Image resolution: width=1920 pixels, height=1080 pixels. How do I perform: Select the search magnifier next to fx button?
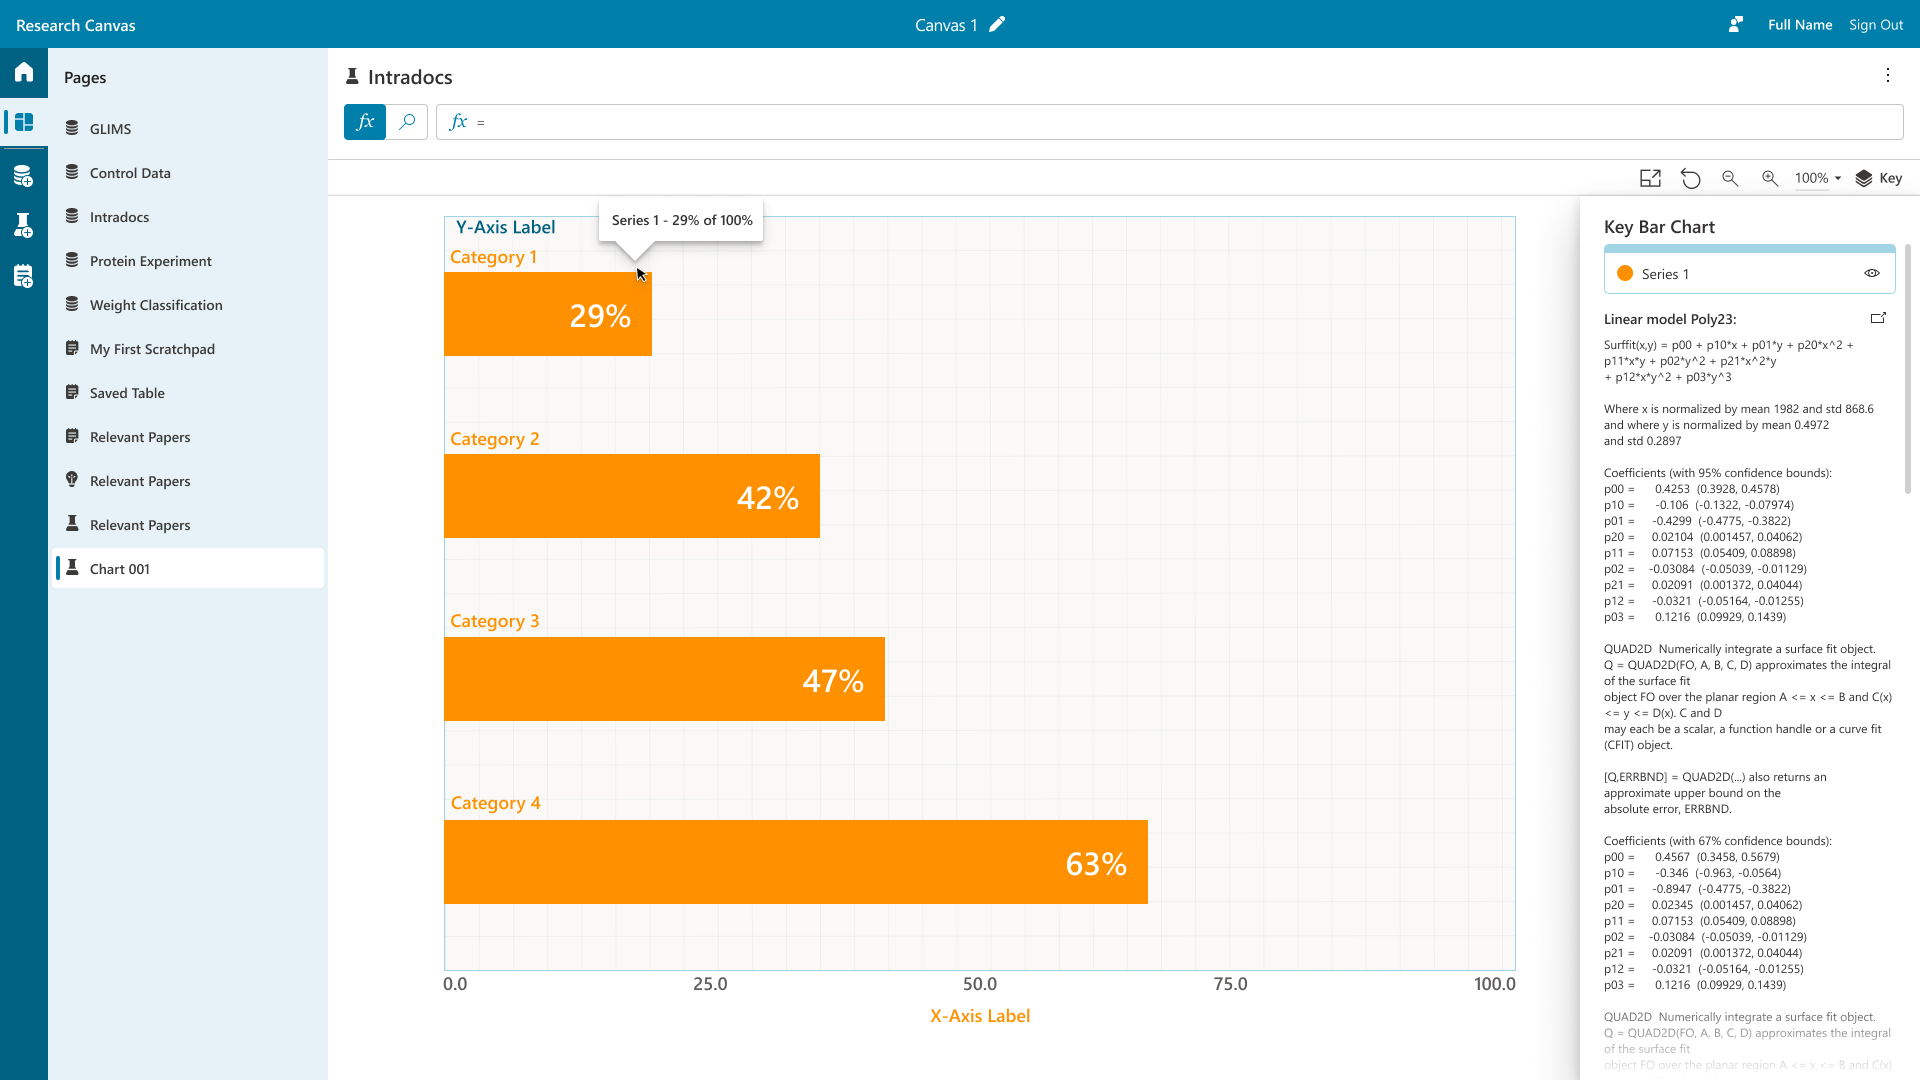[x=407, y=122]
